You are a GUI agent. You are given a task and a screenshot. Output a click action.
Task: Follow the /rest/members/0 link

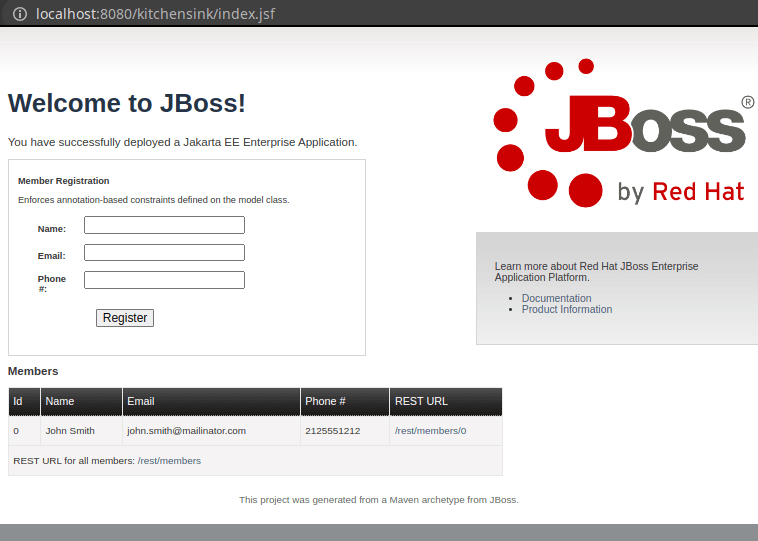pos(430,431)
